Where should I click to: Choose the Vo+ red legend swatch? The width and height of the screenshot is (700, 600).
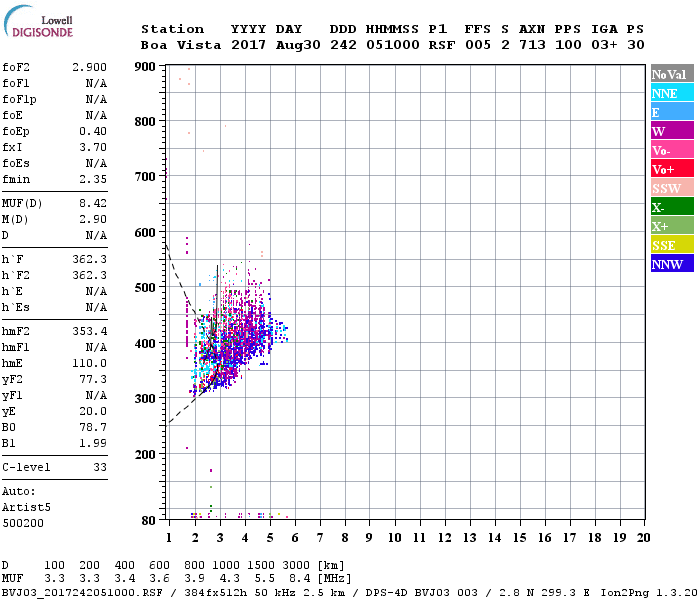point(672,169)
